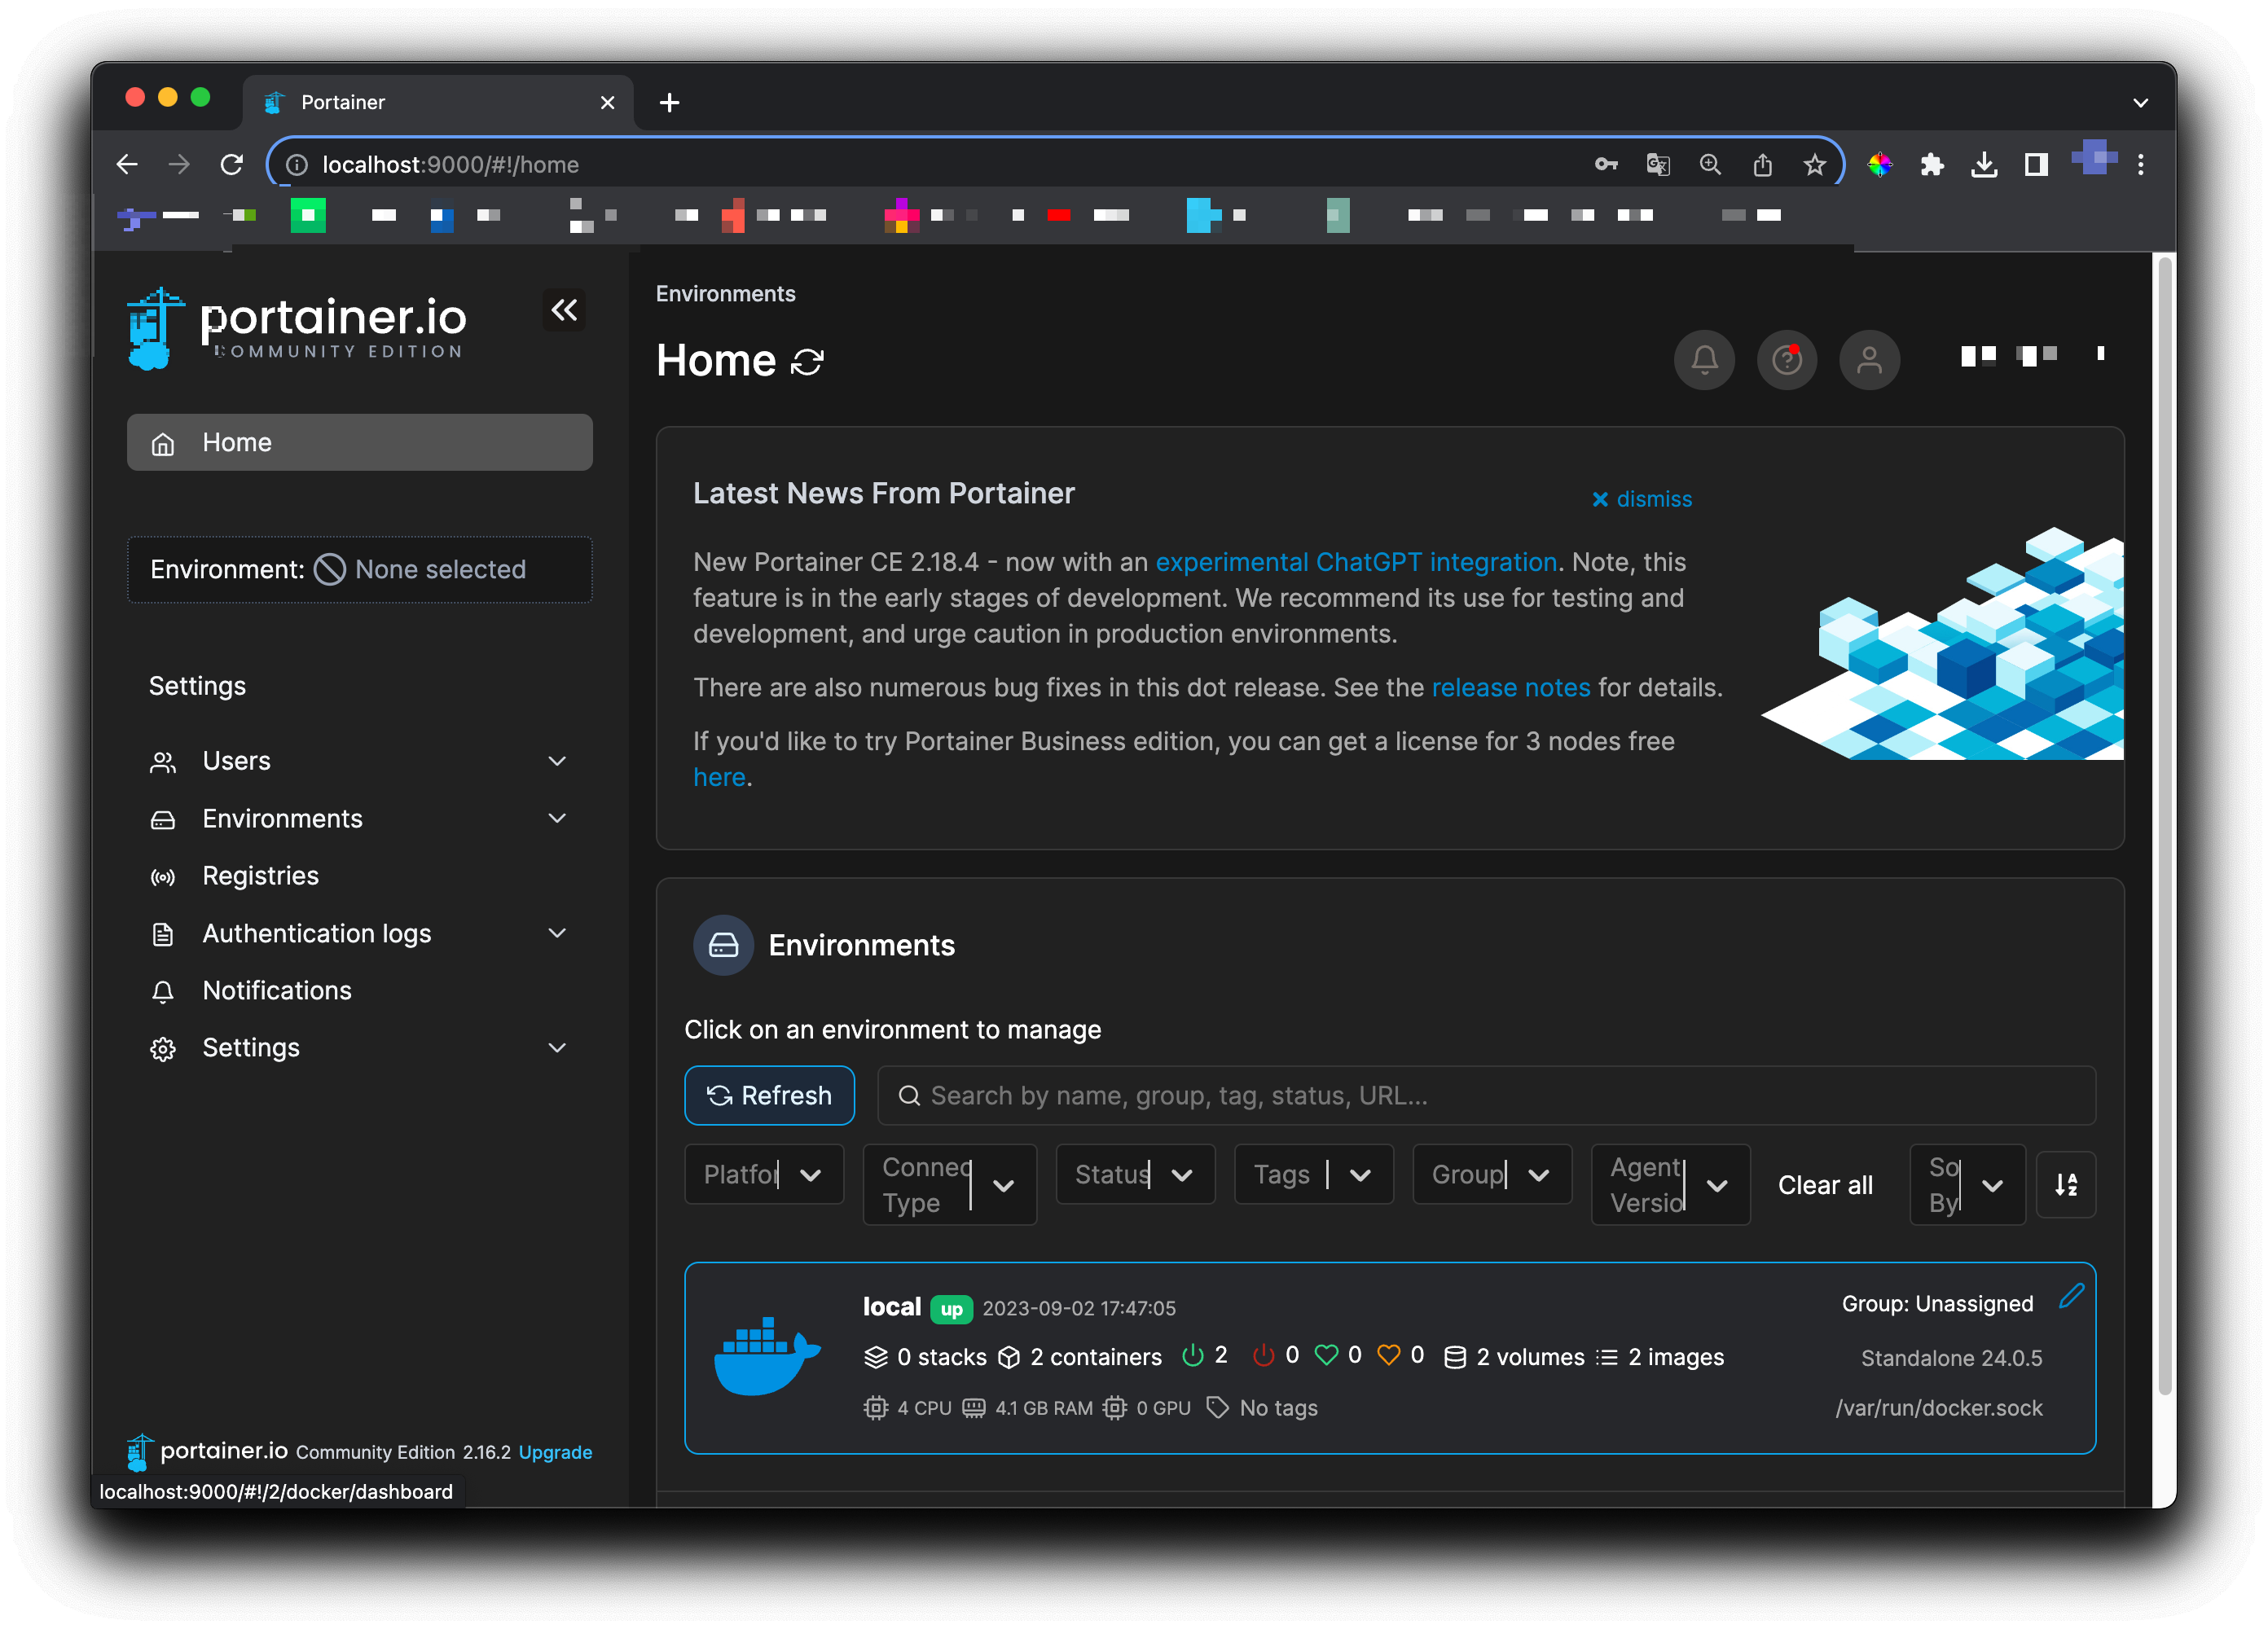This screenshot has height=1629, width=2268.
Task: Edit local environment via pencil icon
Action: [2071, 1296]
